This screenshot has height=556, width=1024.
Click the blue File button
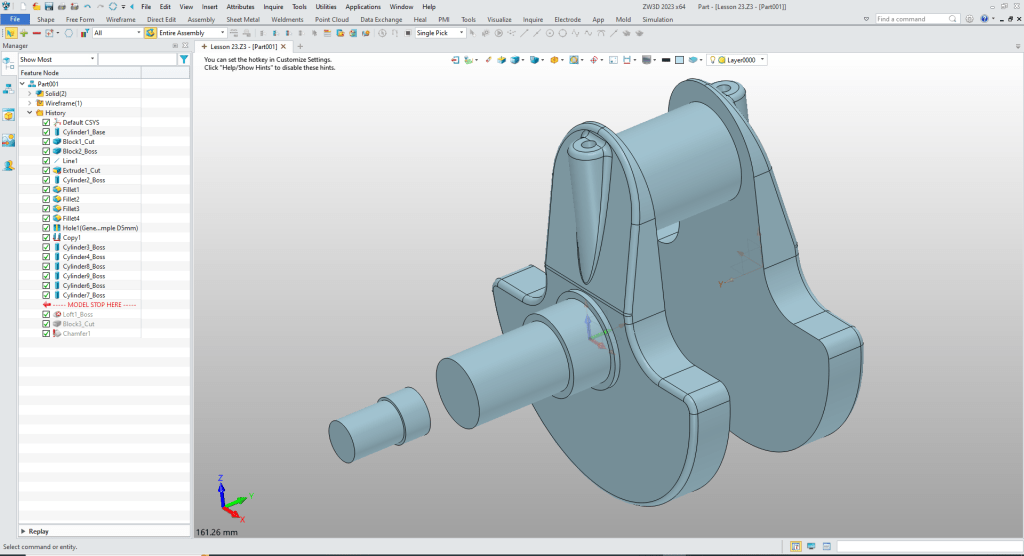click(x=15, y=19)
